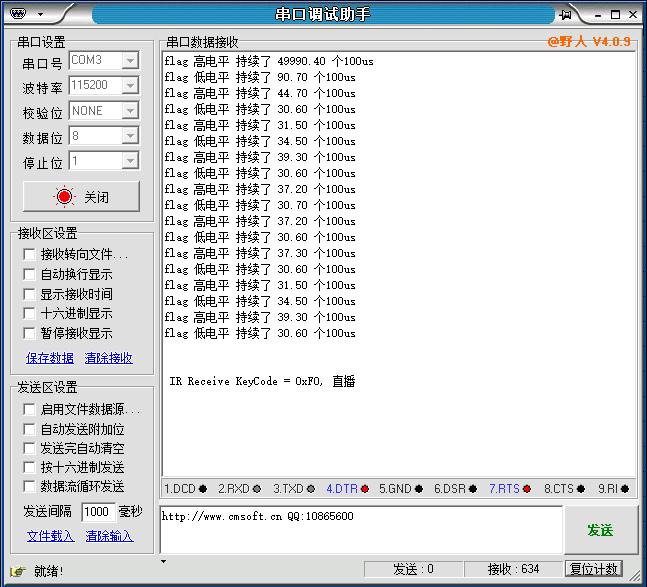Click the 就绪! status text
The image size is (647, 587).
49,571
